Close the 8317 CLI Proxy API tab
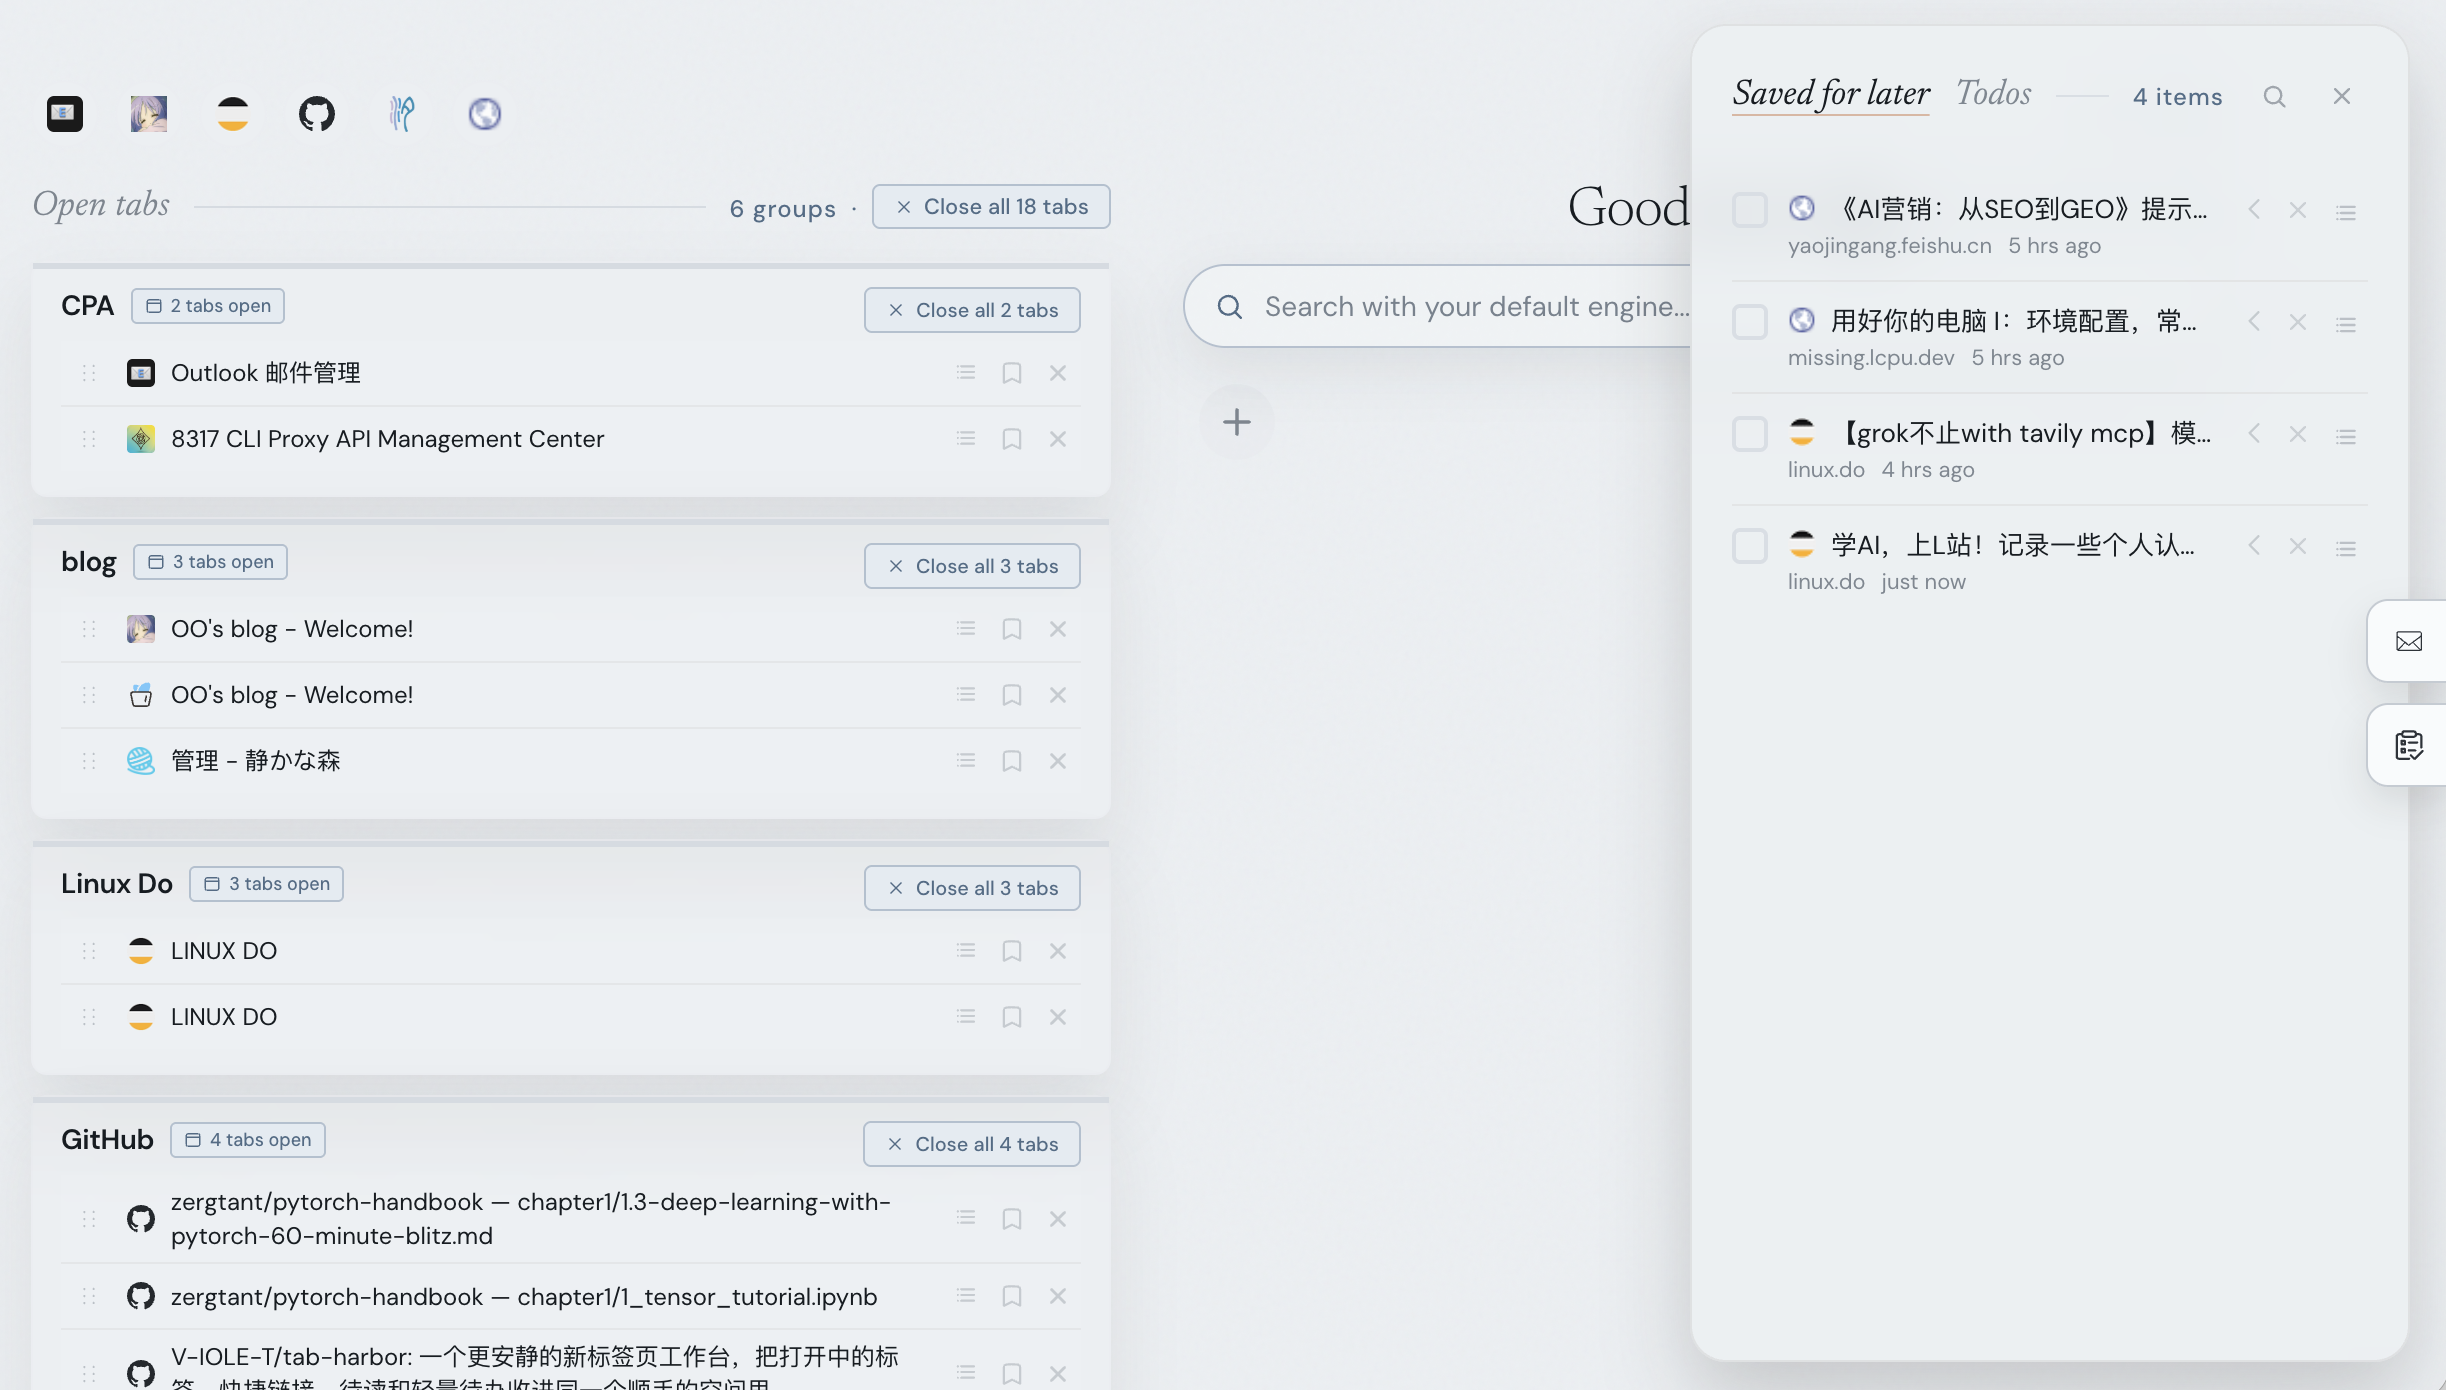The height and width of the screenshot is (1390, 2446). pyautogui.click(x=1057, y=439)
